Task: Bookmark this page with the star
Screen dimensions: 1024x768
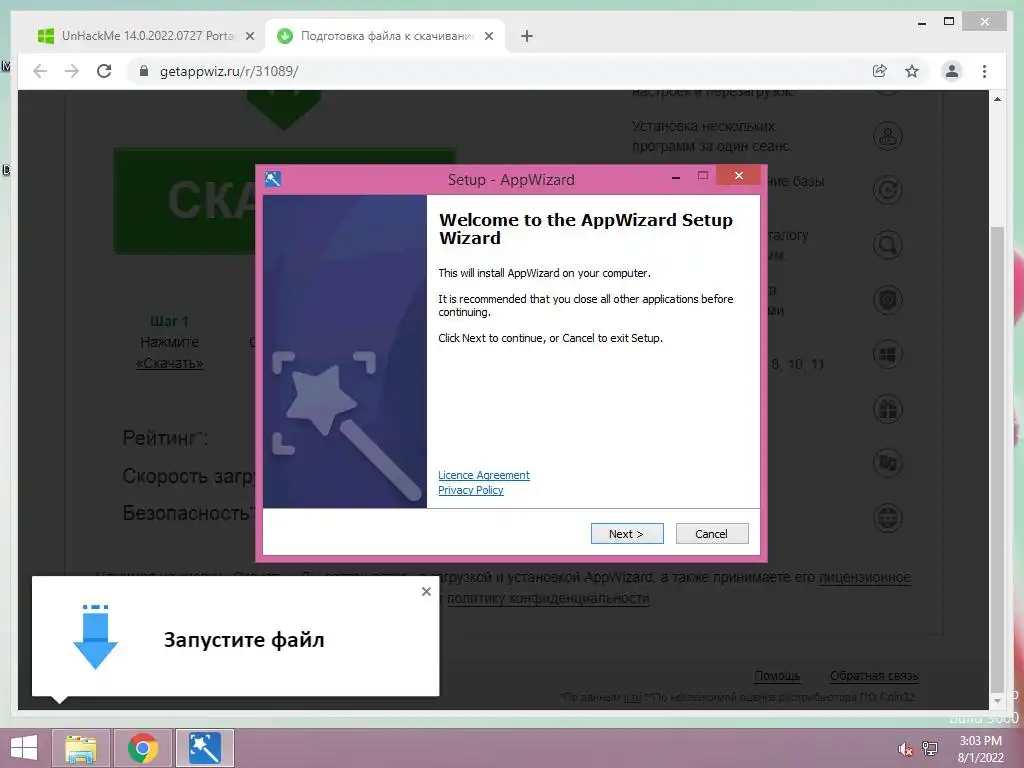Action: click(912, 71)
